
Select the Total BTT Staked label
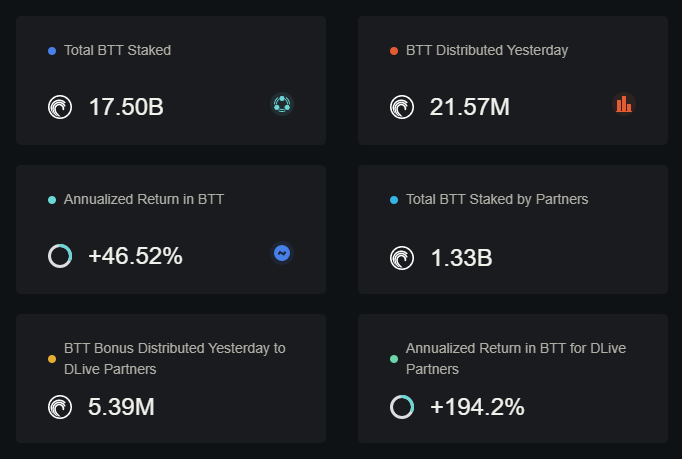117,50
